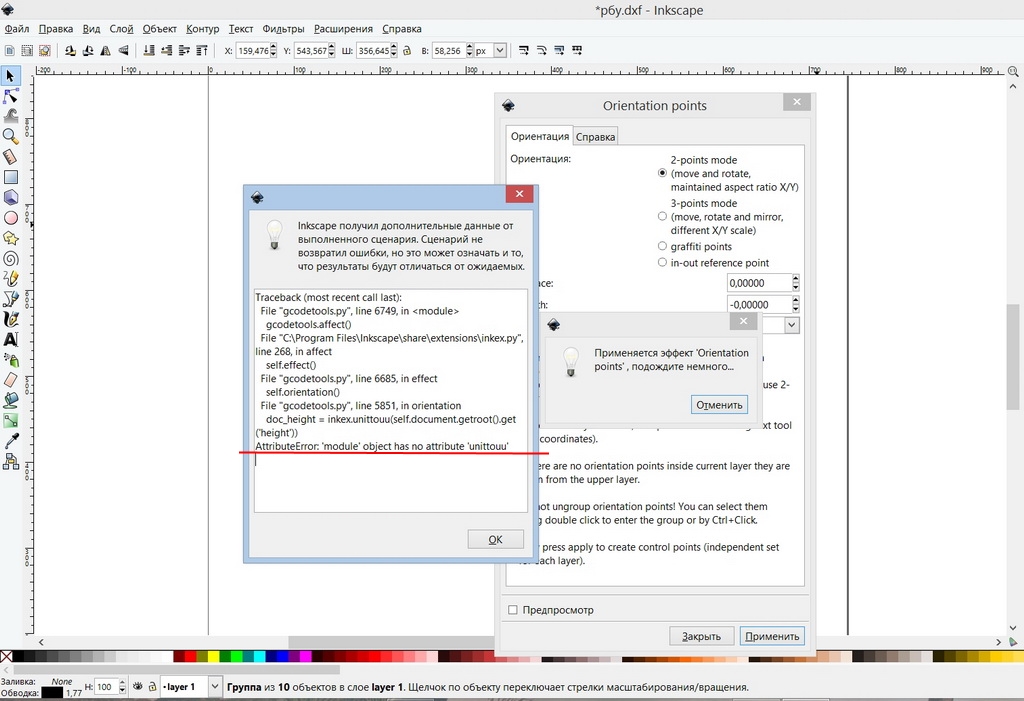The height and width of the screenshot is (701, 1024).
Task: Increase Ш width spinner value
Action: [x=394, y=47]
